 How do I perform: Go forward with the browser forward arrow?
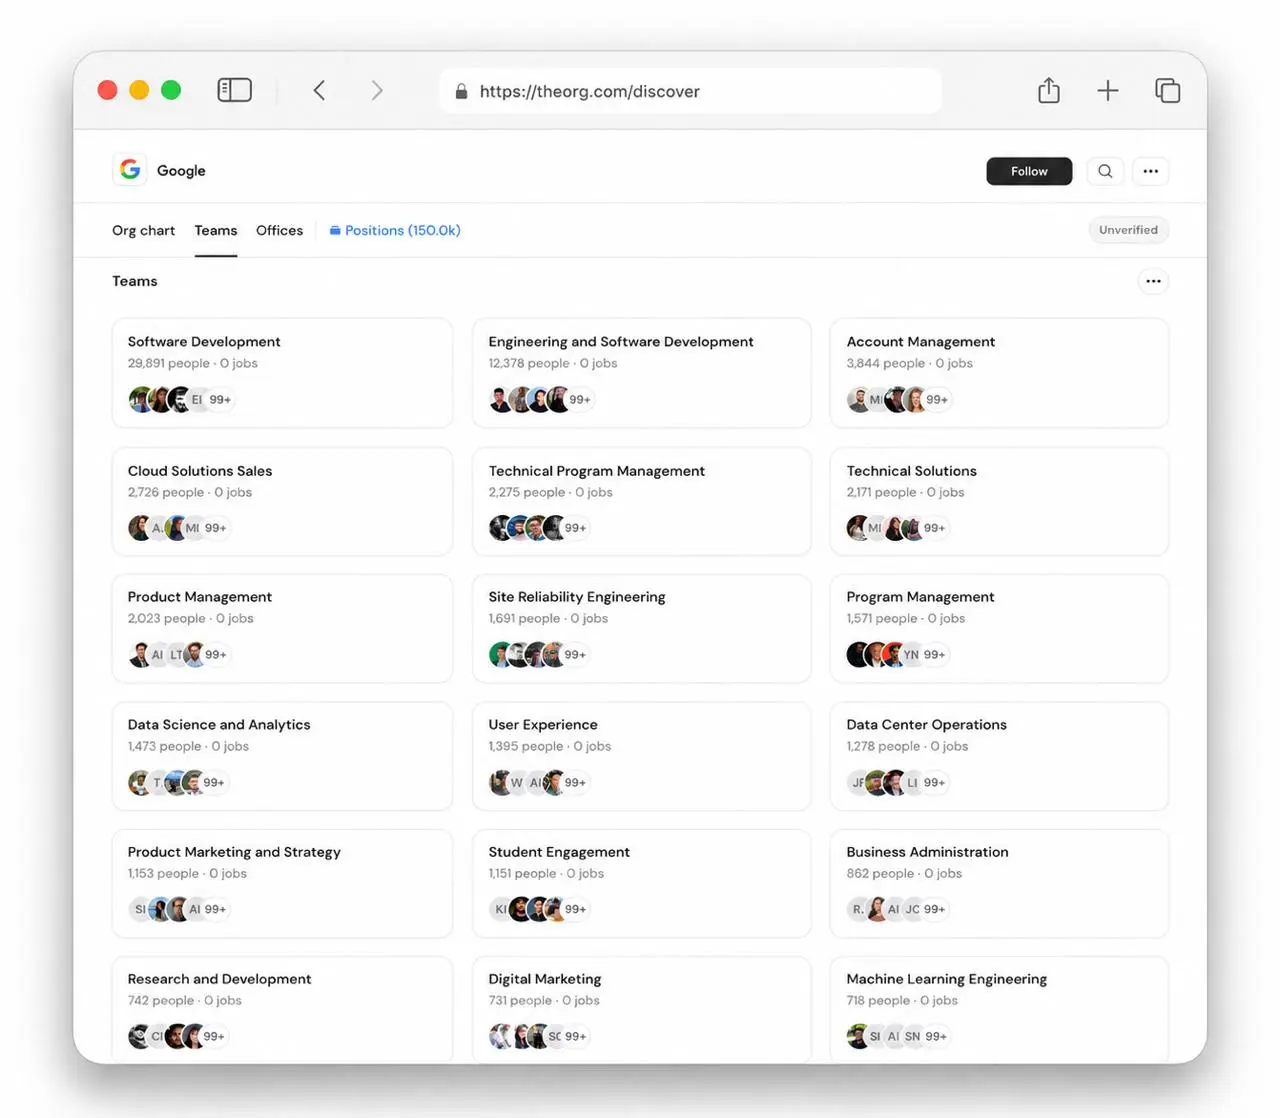(377, 90)
